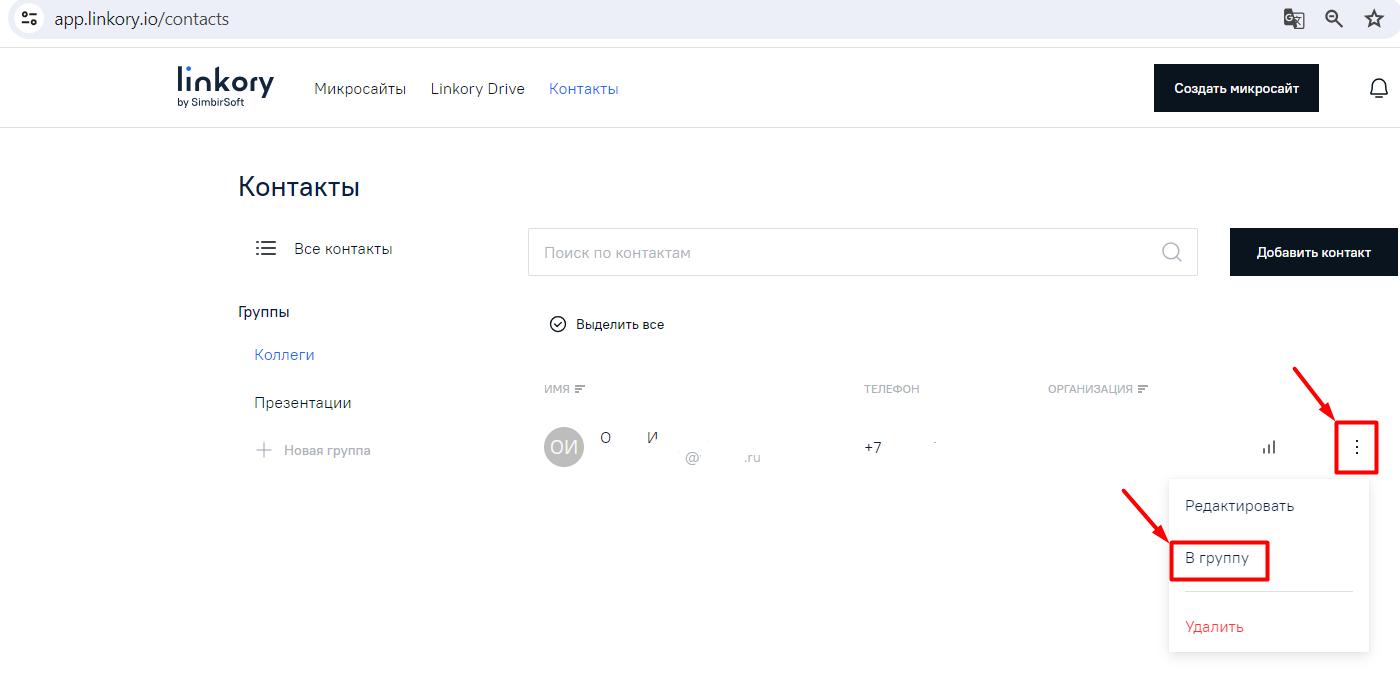This screenshot has width=1400, height=684.
Task: Switch to Linkory Drive tab
Action: click(x=477, y=89)
